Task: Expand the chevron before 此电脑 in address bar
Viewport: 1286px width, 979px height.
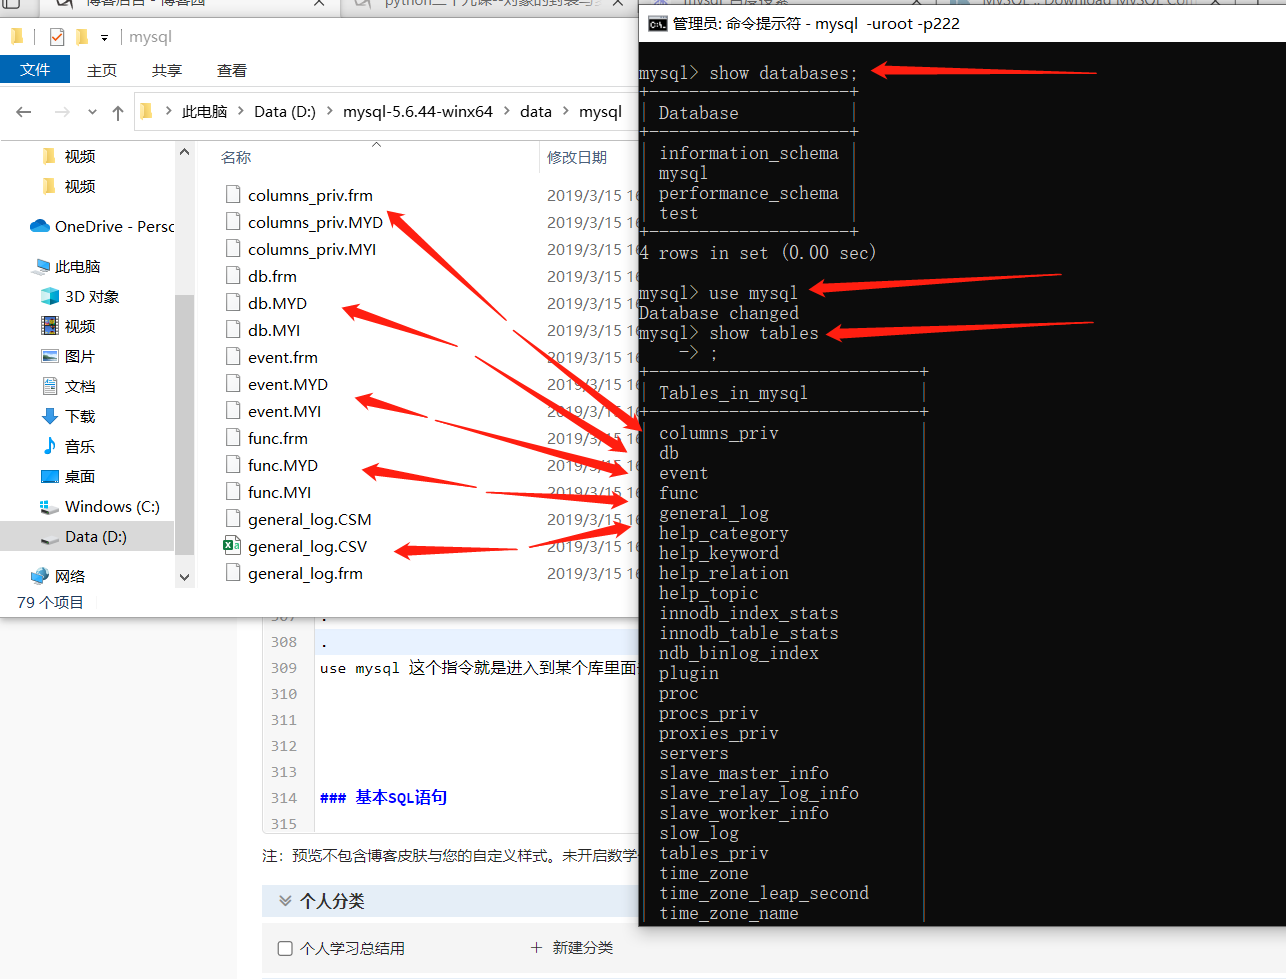Action: point(168,111)
